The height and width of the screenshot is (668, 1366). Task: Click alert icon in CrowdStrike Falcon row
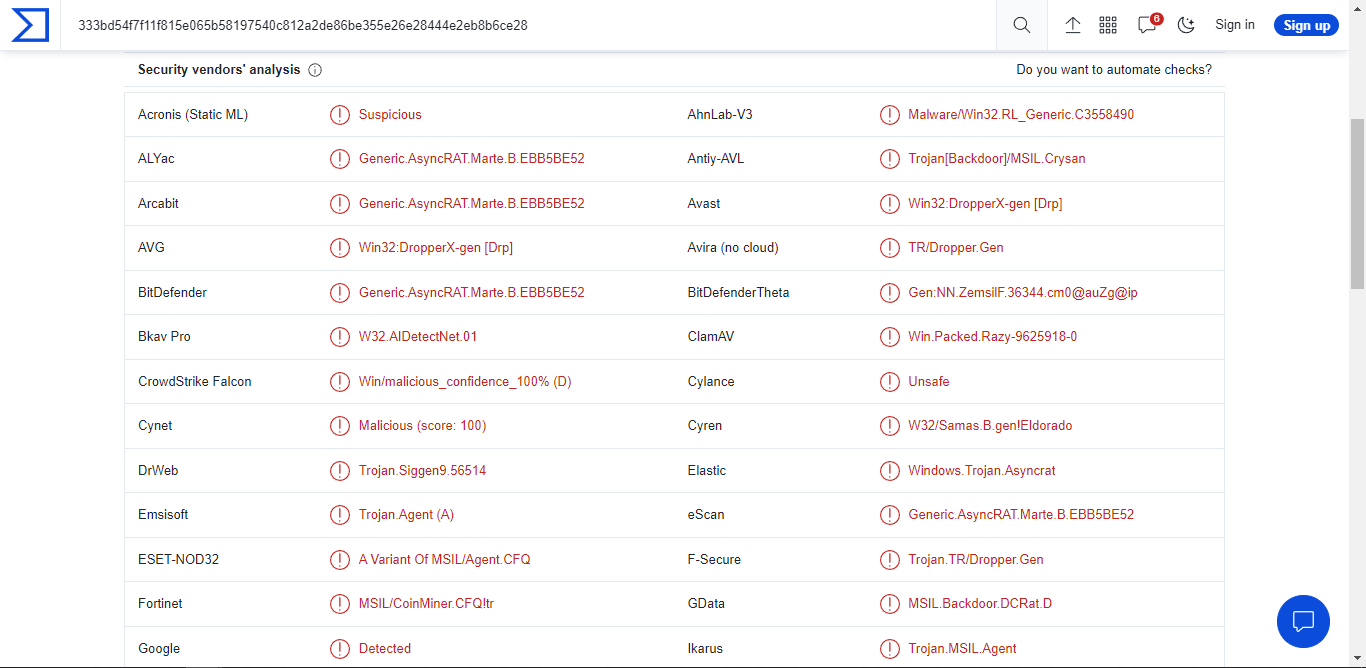340,382
